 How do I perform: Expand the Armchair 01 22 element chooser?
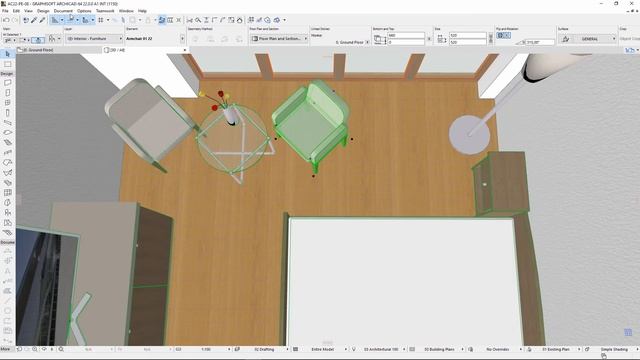tap(182, 38)
